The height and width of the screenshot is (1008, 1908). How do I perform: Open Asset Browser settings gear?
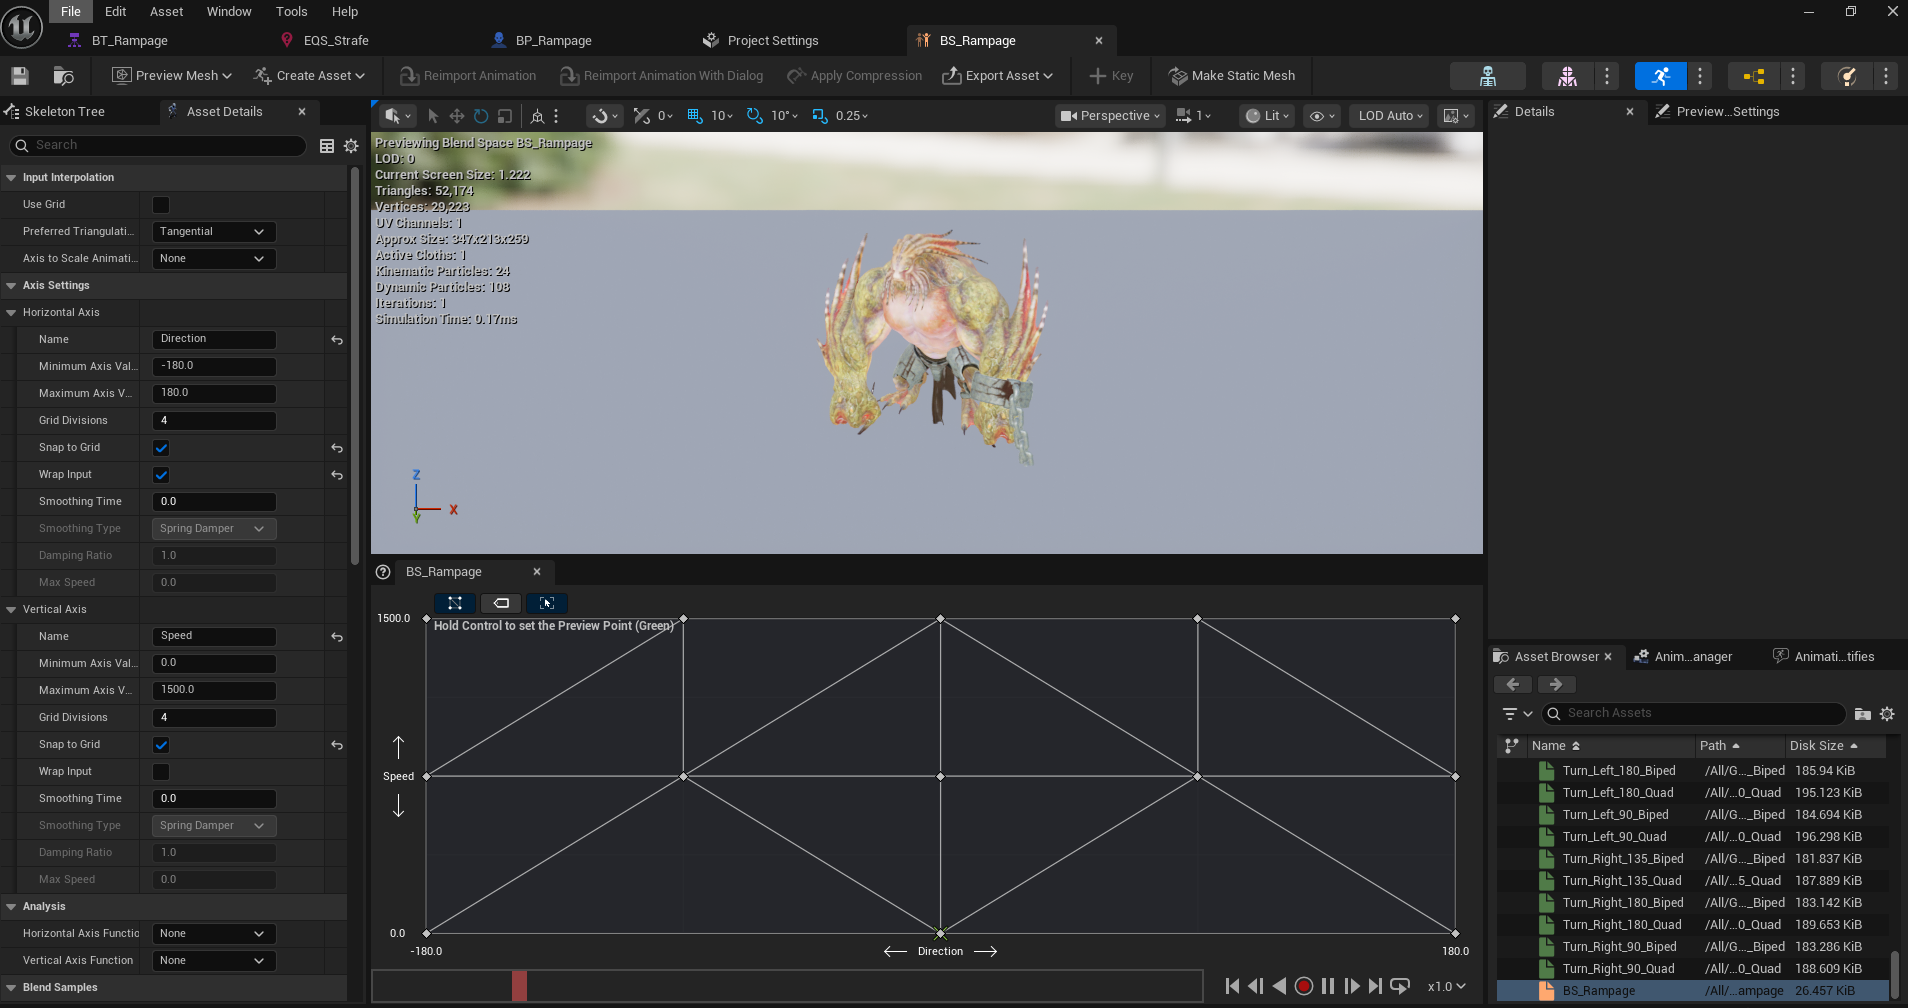pyautogui.click(x=1887, y=714)
